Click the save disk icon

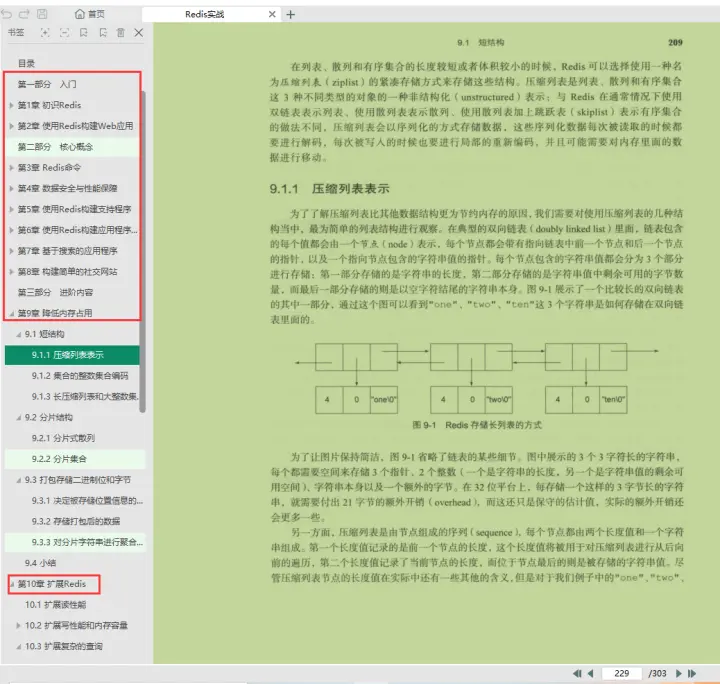(42, 14)
